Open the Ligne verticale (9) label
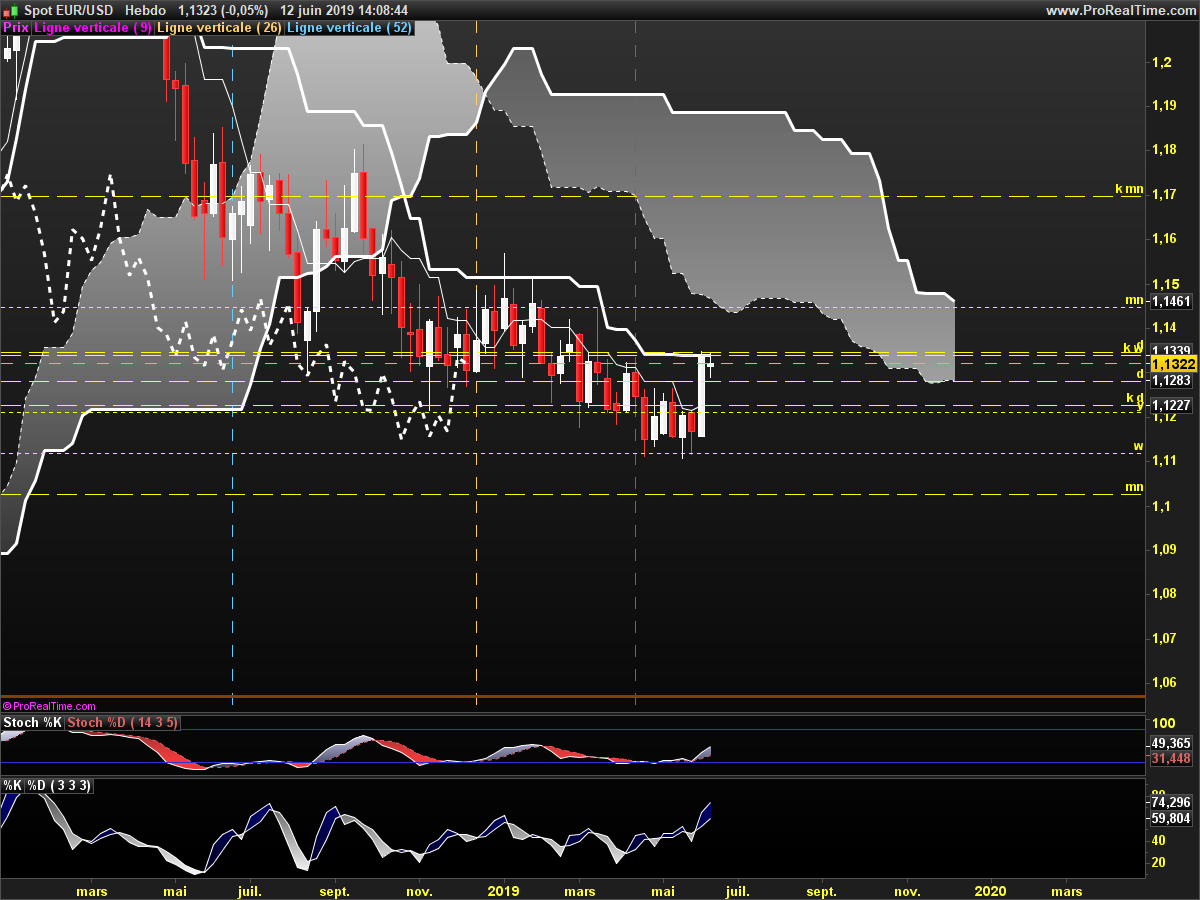This screenshot has width=1200, height=900. tap(93, 27)
